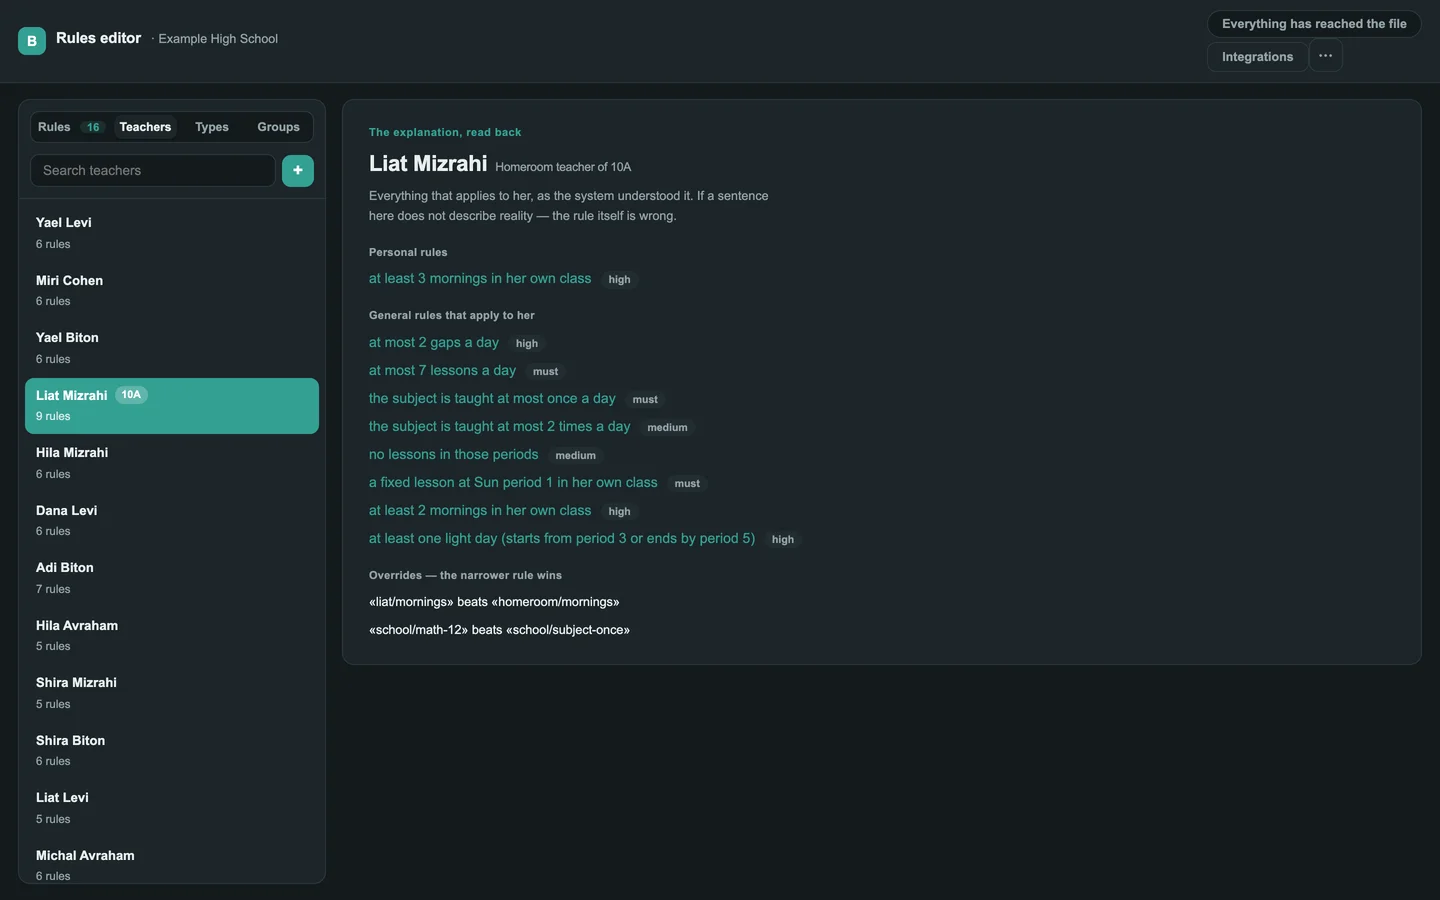Open 'at least 3 mornings in her own class' rule

point(480,279)
